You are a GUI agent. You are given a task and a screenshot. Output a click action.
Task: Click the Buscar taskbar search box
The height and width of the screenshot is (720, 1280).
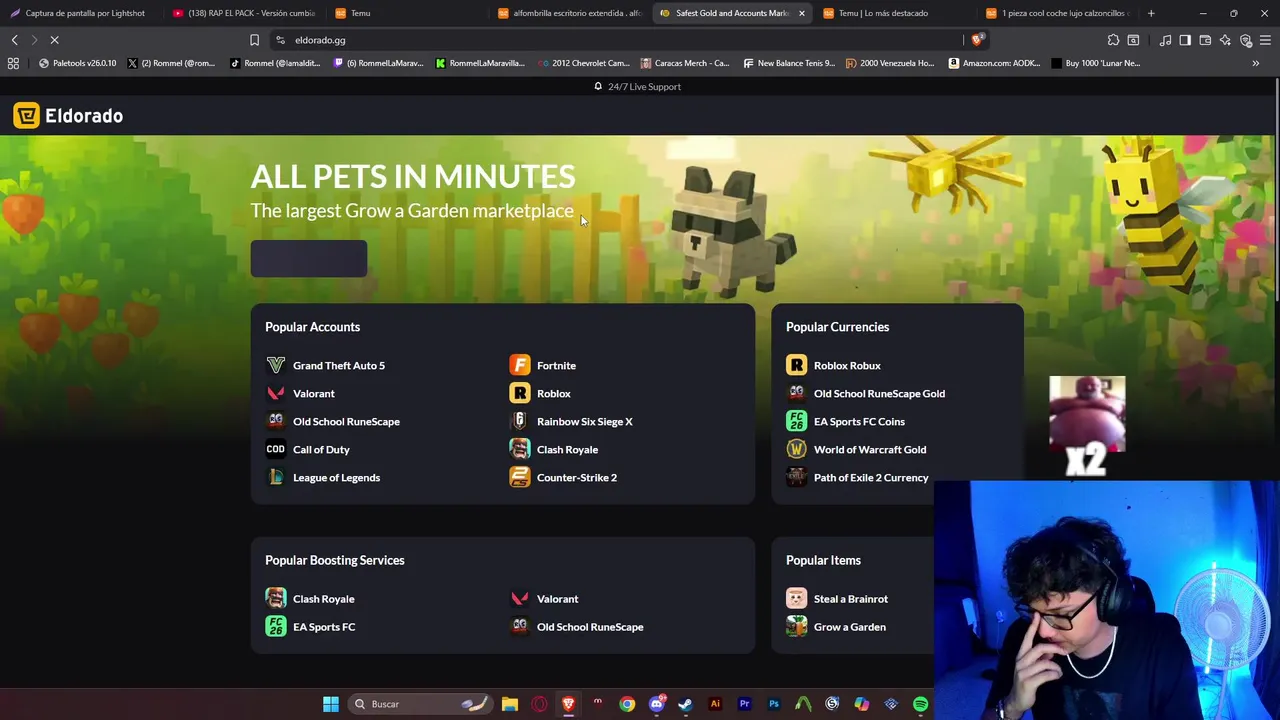pyautogui.click(x=420, y=704)
